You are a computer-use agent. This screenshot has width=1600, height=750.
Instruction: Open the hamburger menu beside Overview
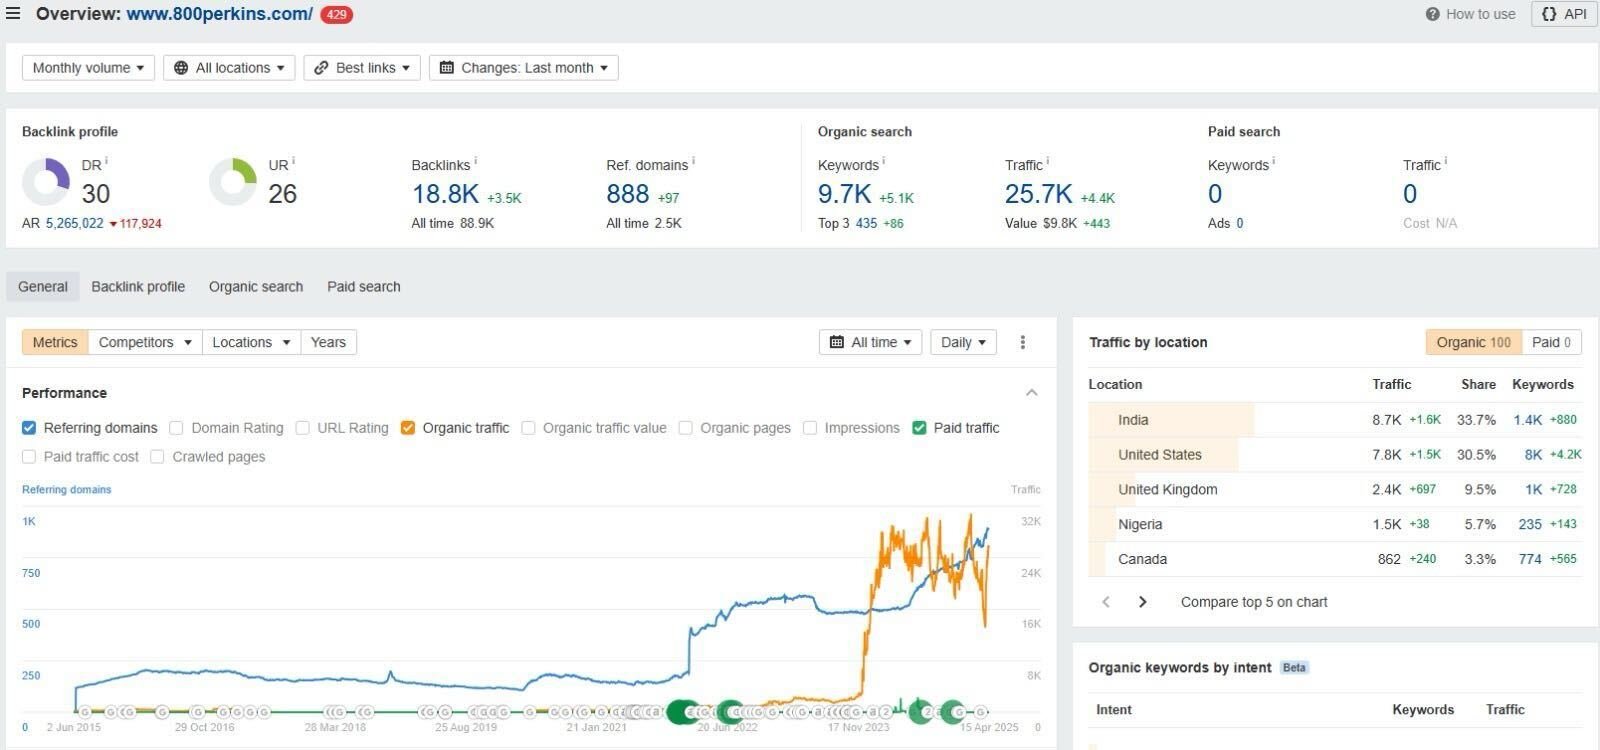(x=14, y=14)
